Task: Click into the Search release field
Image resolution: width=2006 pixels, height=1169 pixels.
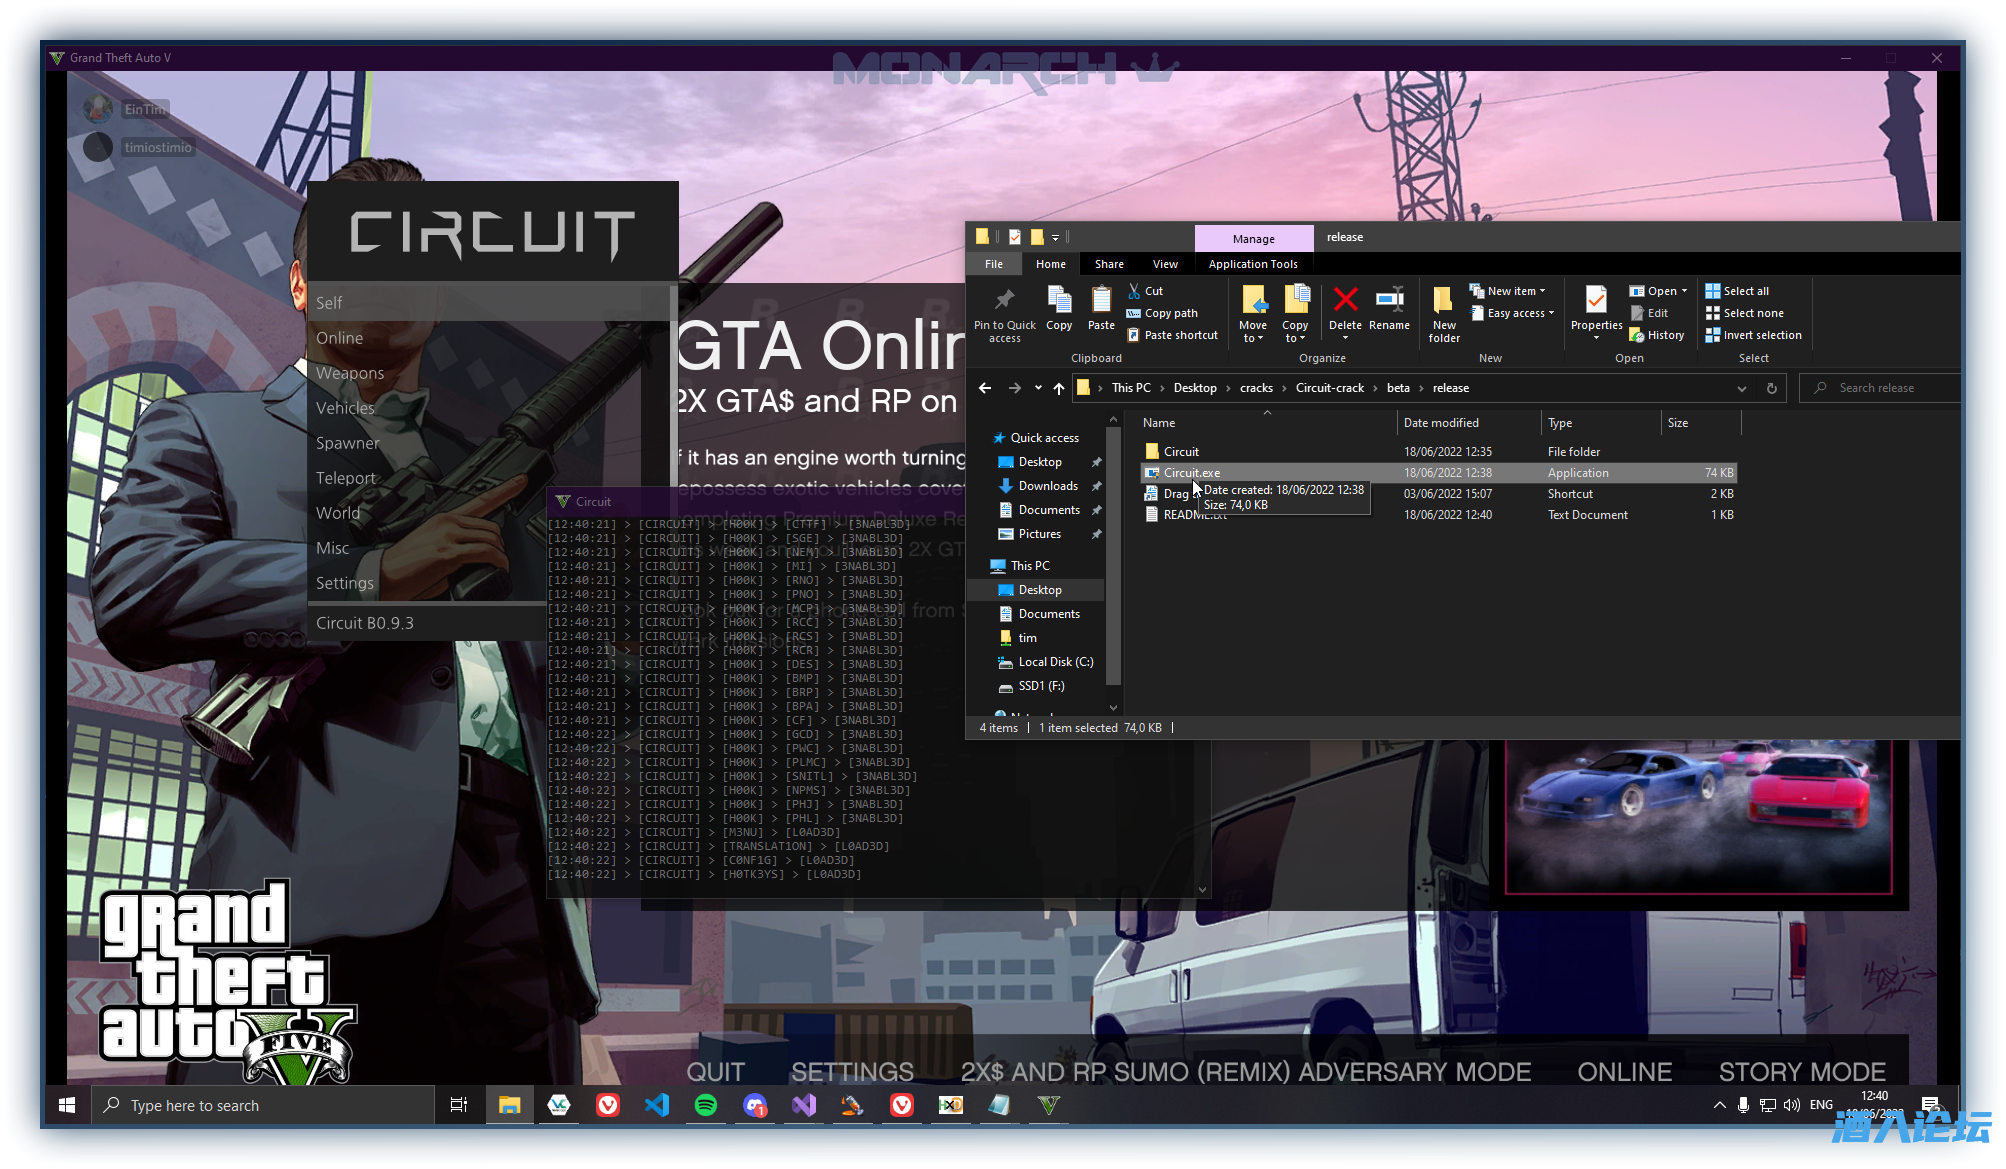Action: click(1879, 388)
